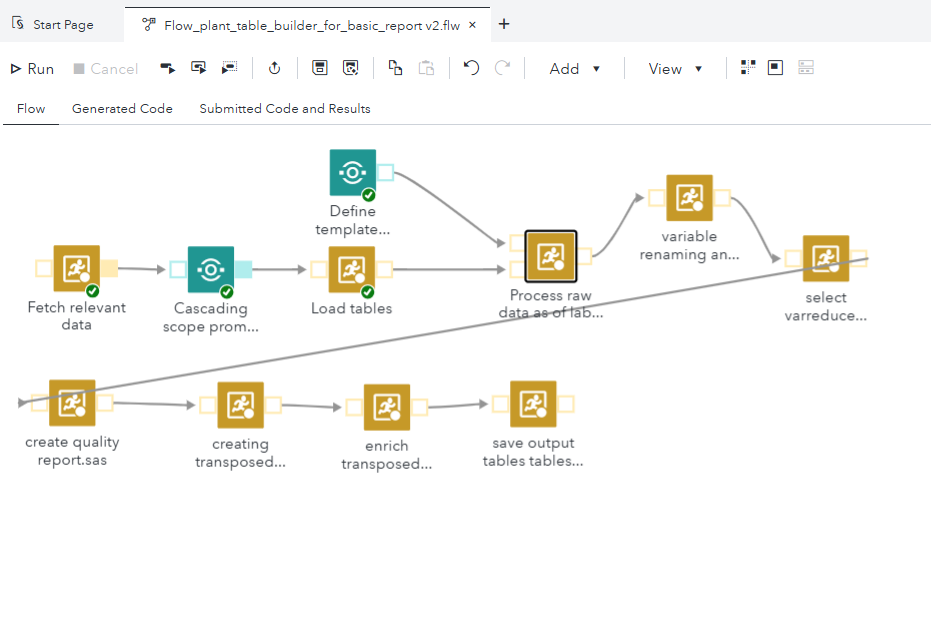Toggle the node properties panel
Viewport: 931px width, 629px height.
[807, 67]
